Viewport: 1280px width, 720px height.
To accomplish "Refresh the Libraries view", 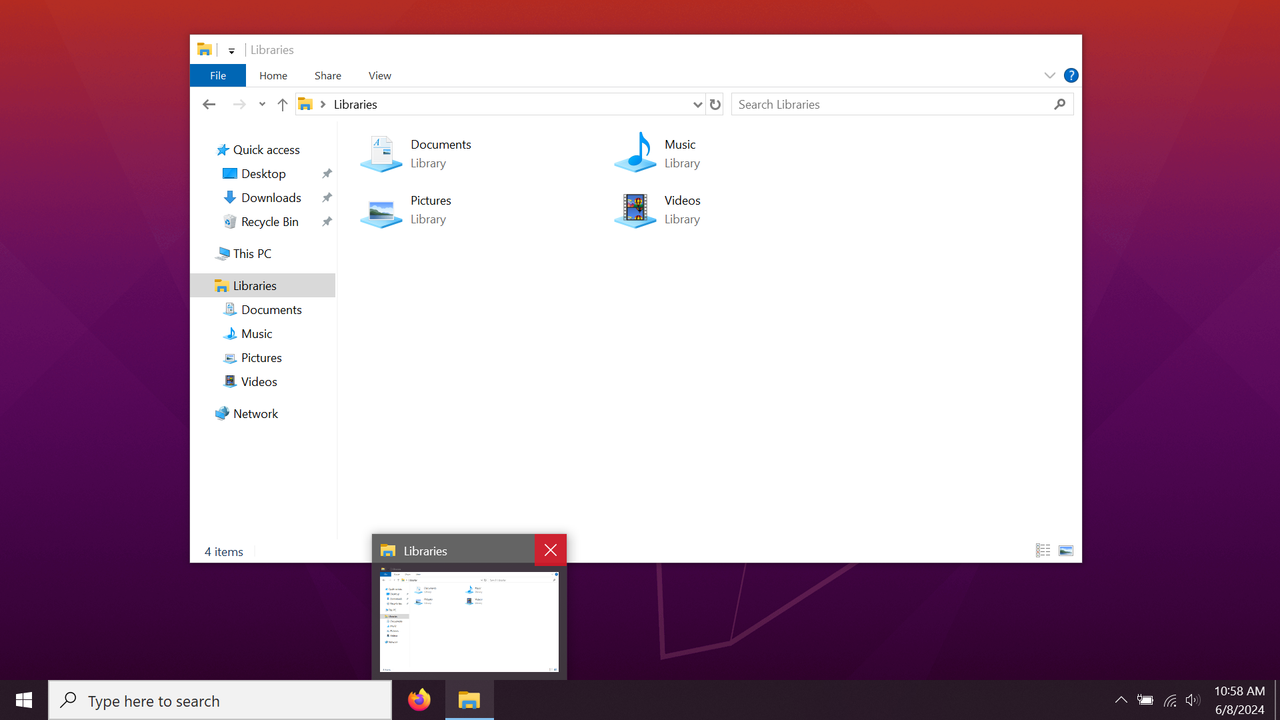I will [715, 104].
